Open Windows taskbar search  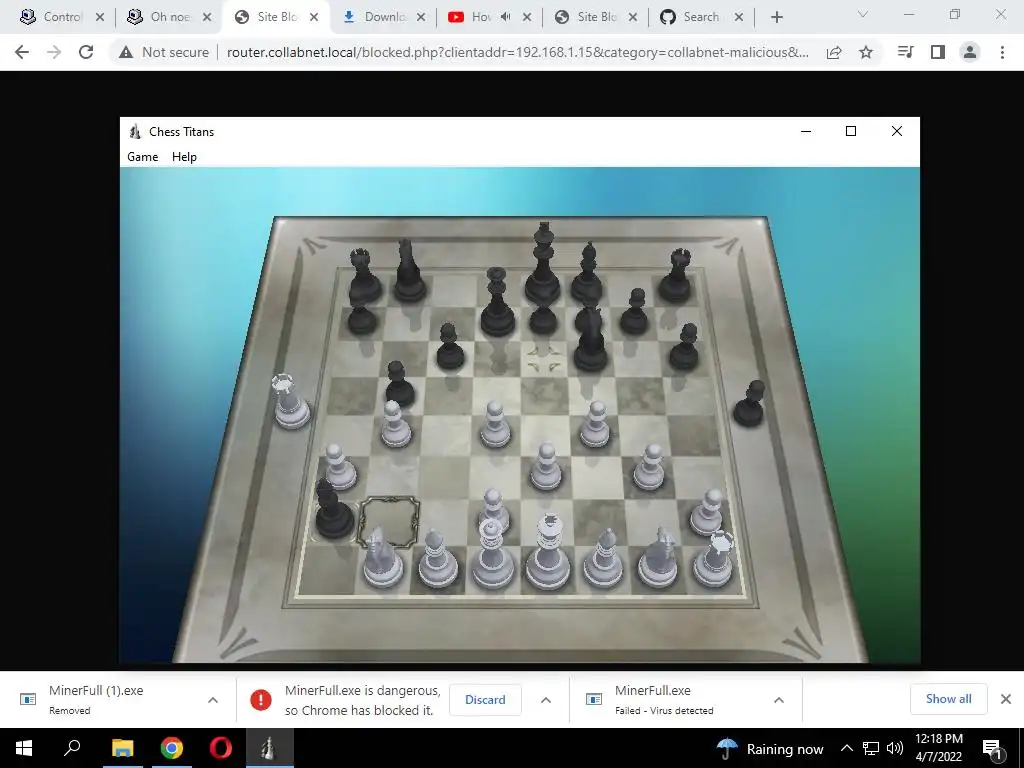click(72, 748)
